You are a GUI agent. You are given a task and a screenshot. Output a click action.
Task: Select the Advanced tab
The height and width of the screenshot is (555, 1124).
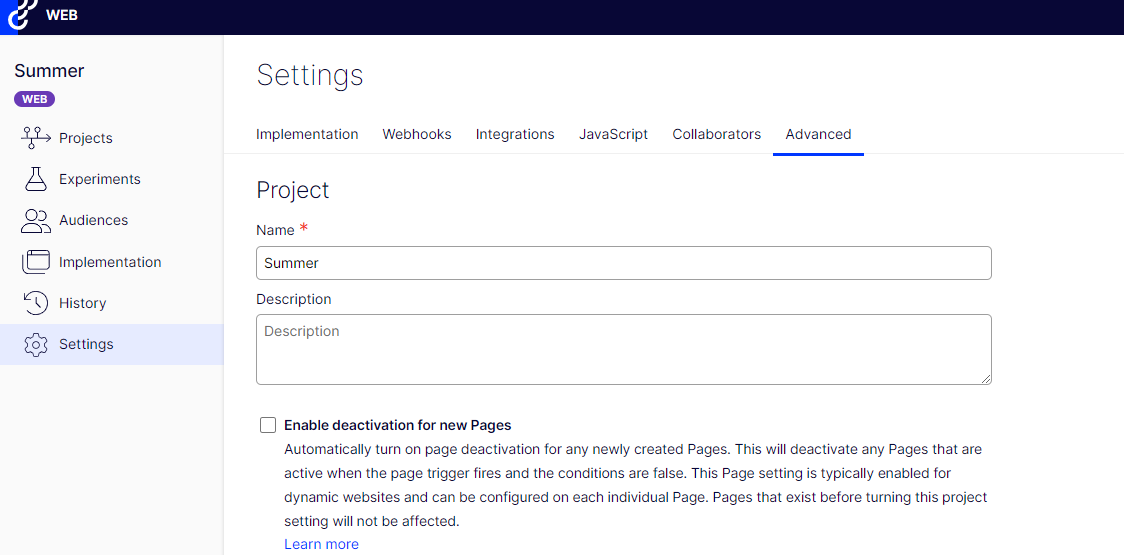818,134
